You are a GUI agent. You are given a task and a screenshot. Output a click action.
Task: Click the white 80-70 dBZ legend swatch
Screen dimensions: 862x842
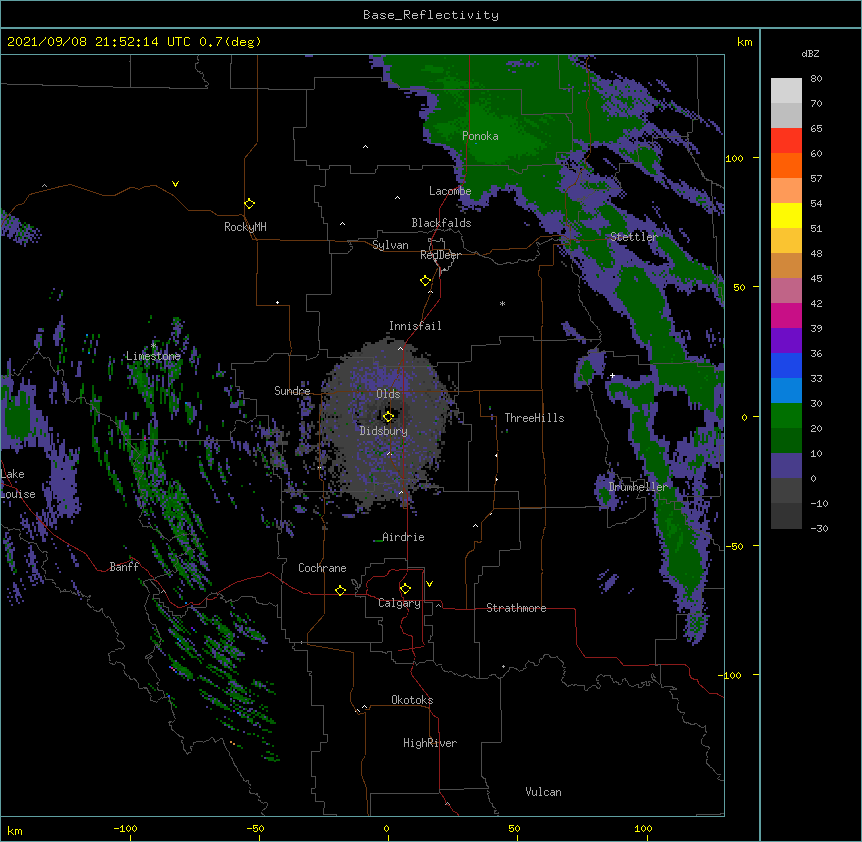[786, 91]
